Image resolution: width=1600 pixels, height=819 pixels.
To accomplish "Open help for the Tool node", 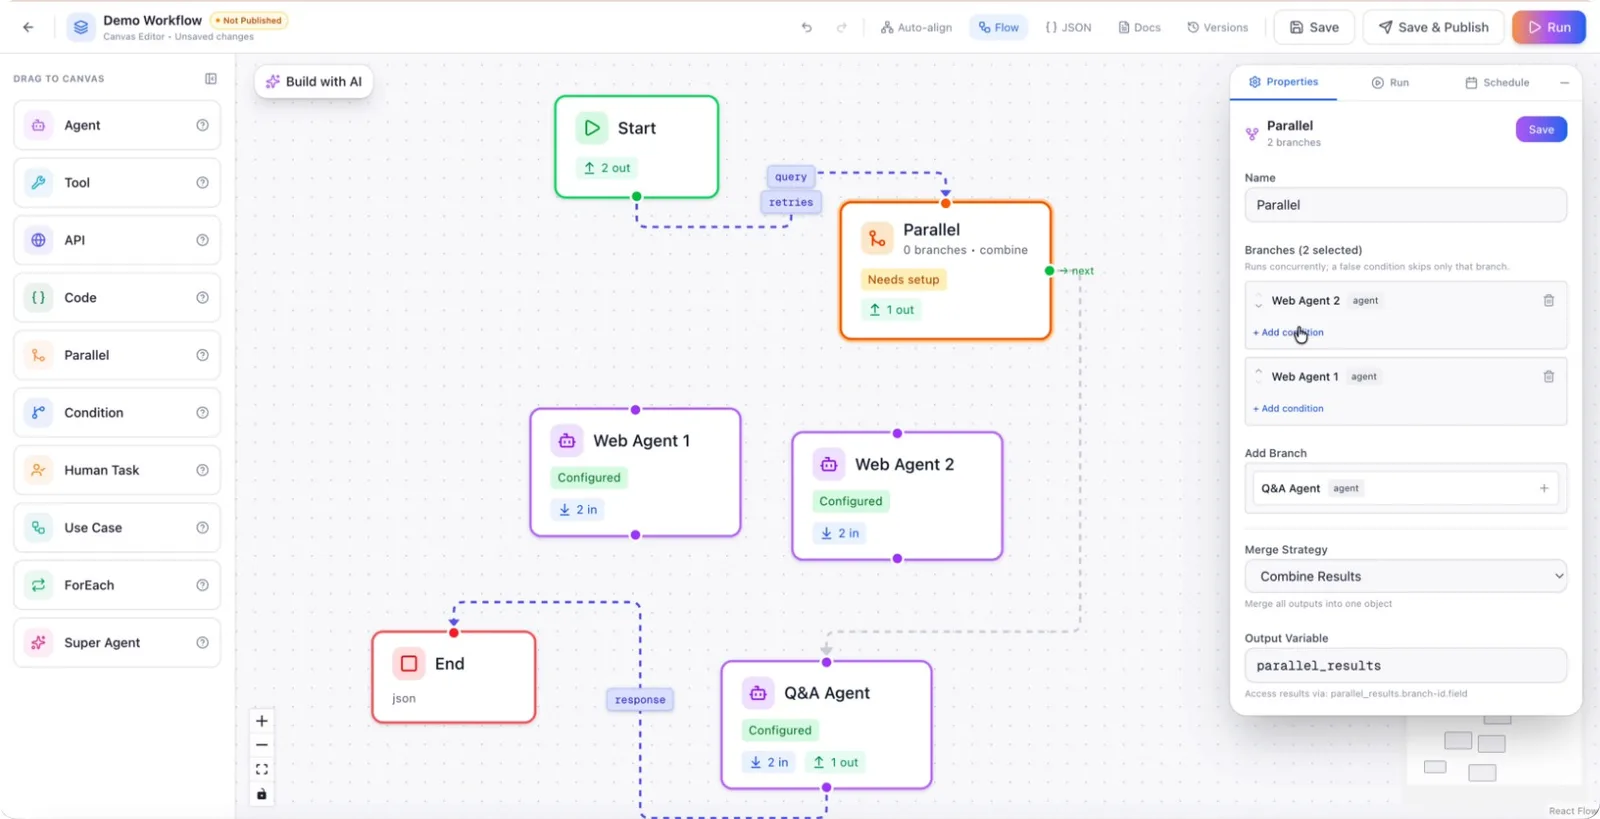I will pyautogui.click(x=203, y=183).
